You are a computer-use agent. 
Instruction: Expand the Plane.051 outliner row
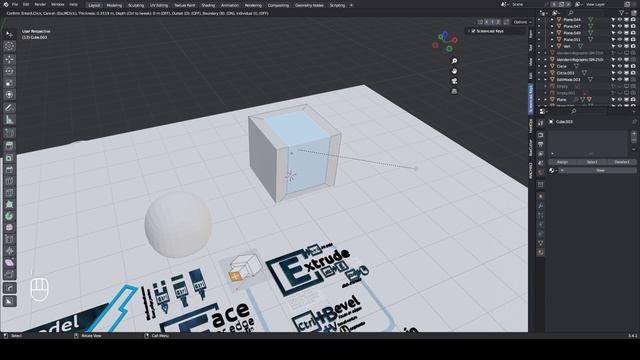[x=552, y=40]
